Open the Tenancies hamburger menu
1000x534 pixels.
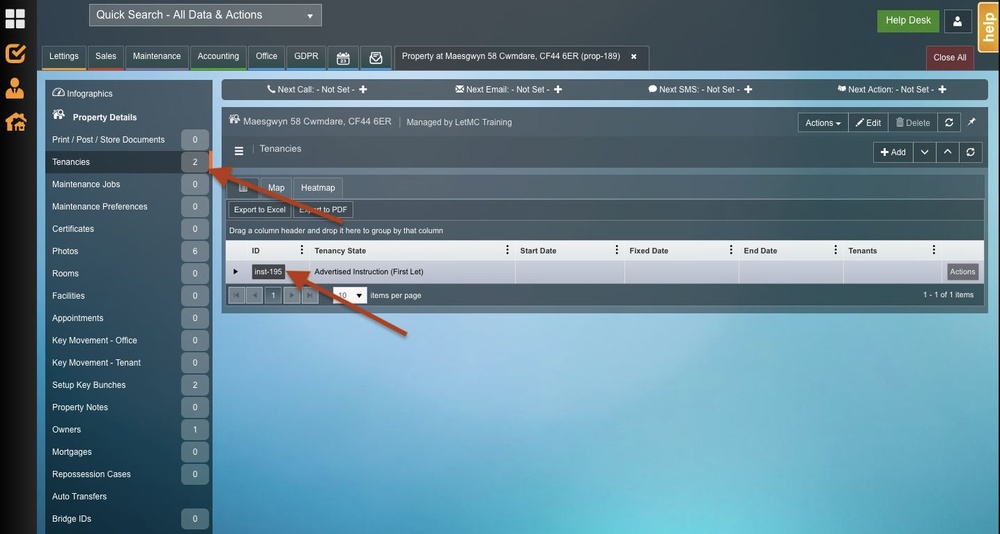(239, 151)
